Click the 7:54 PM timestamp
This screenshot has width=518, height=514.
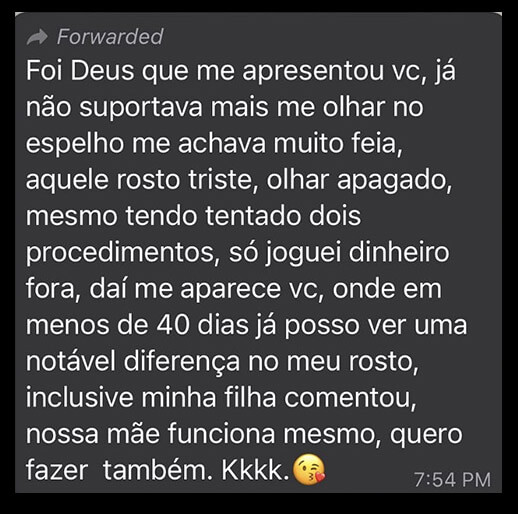(x=452, y=480)
